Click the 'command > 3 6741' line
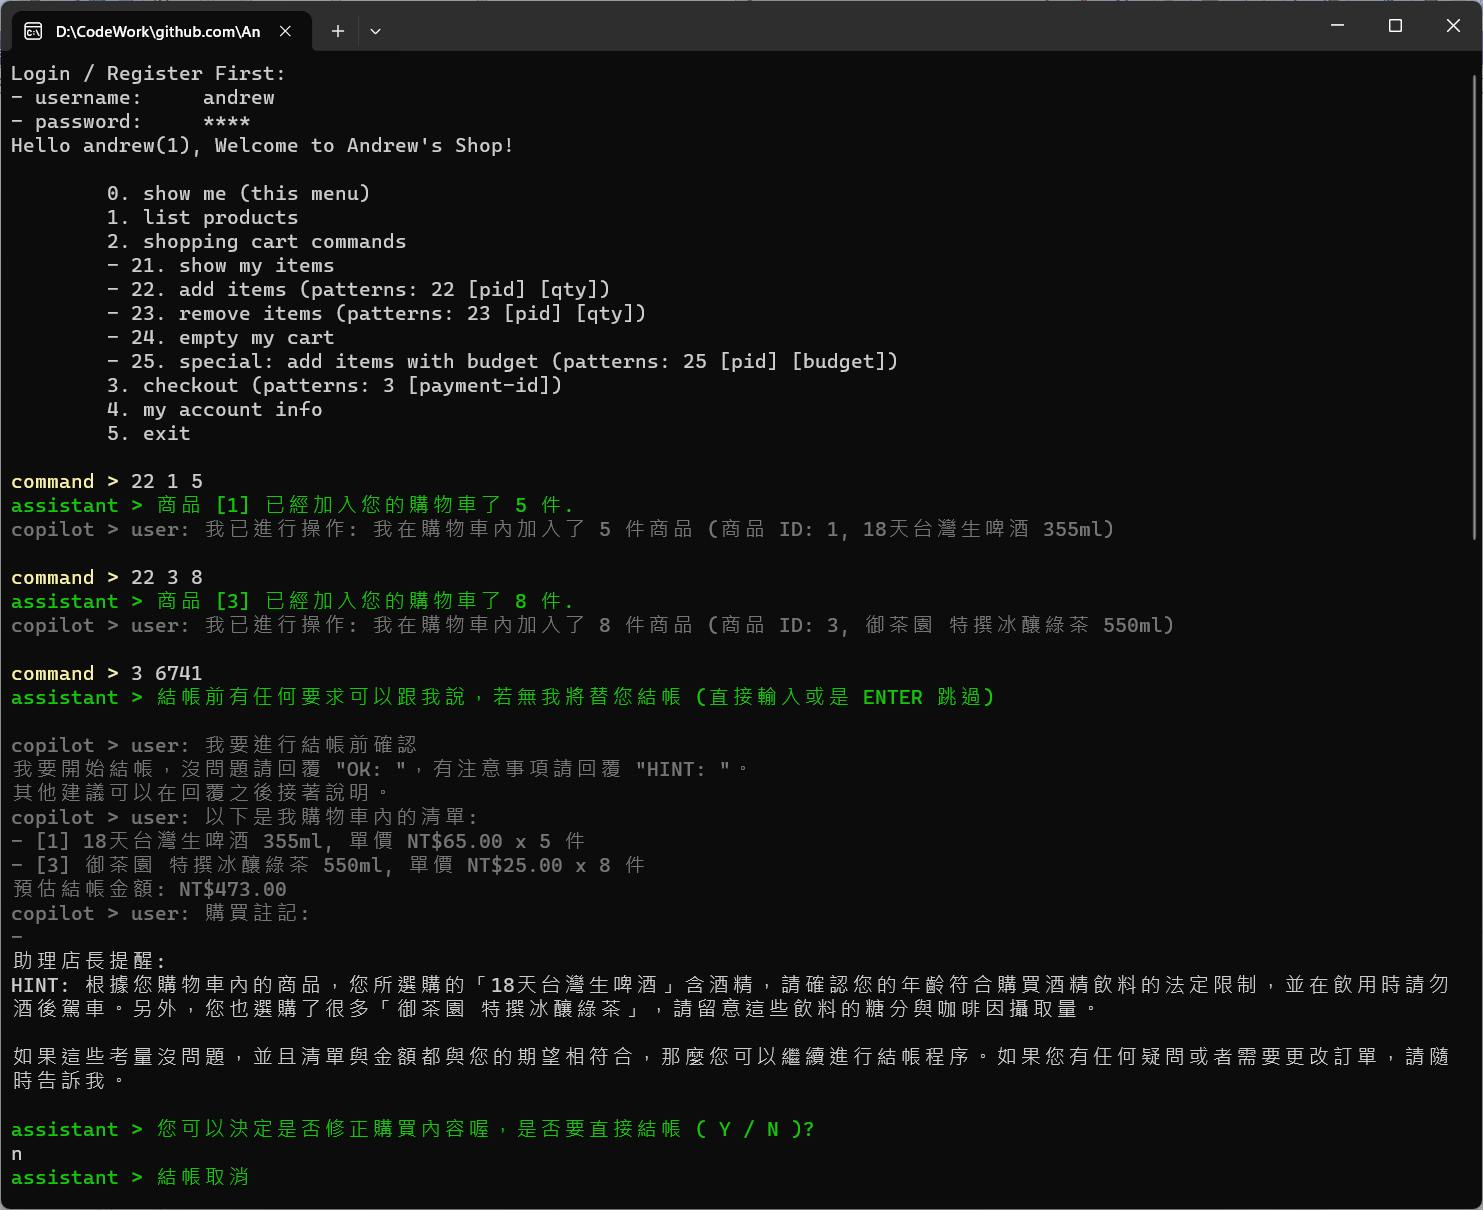The width and height of the screenshot is (1483, 1210). click(x=107, y=674)
